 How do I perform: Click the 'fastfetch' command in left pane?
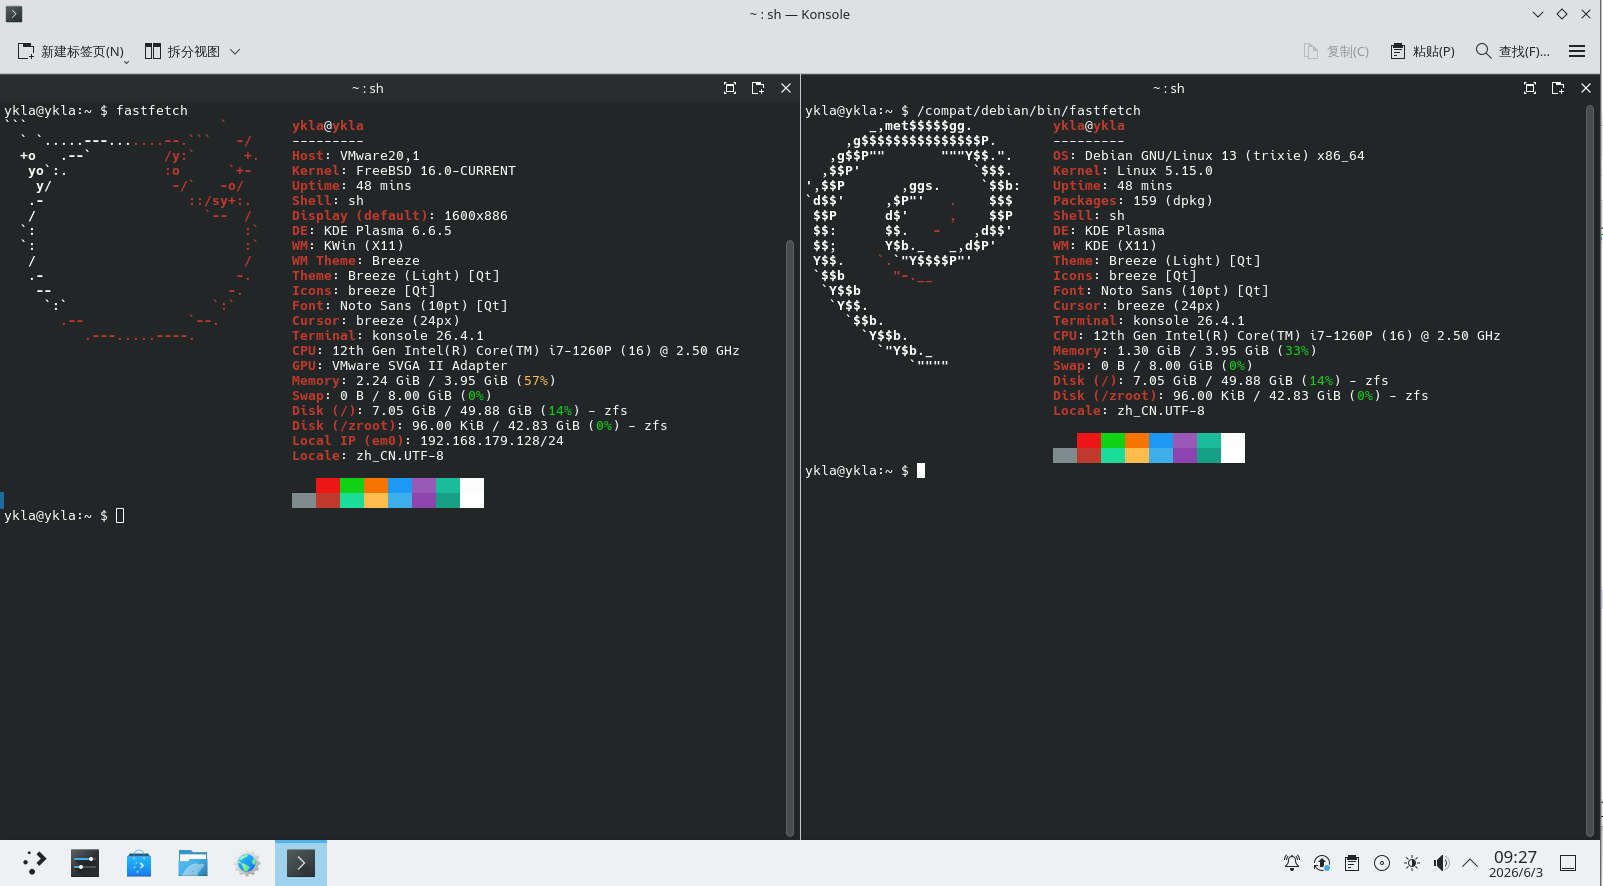pos(152,111)
